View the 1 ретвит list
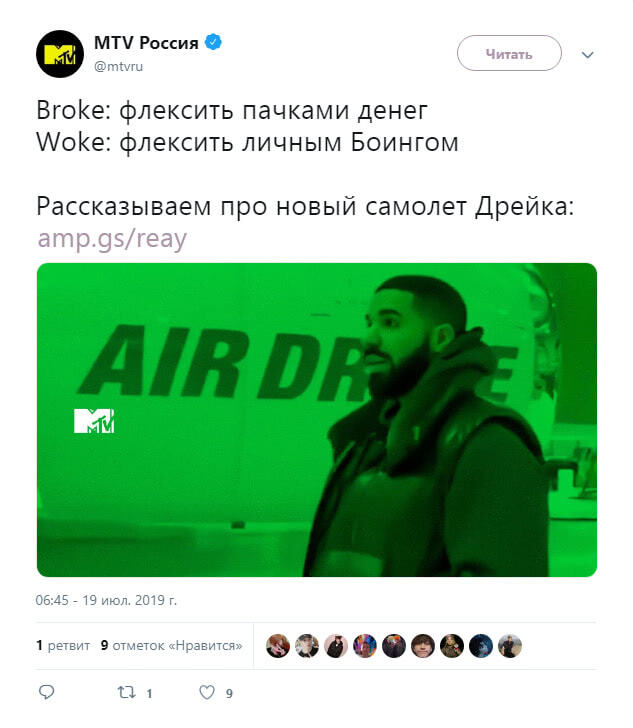The height and width of the screenshot is (728, 633). (x=63, y=645)
